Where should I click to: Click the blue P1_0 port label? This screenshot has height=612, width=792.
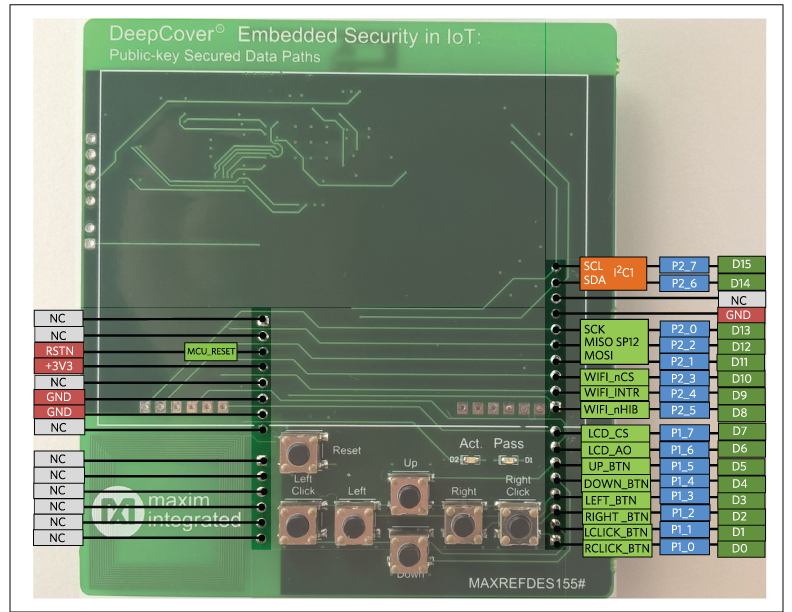(x=684, y=547)
